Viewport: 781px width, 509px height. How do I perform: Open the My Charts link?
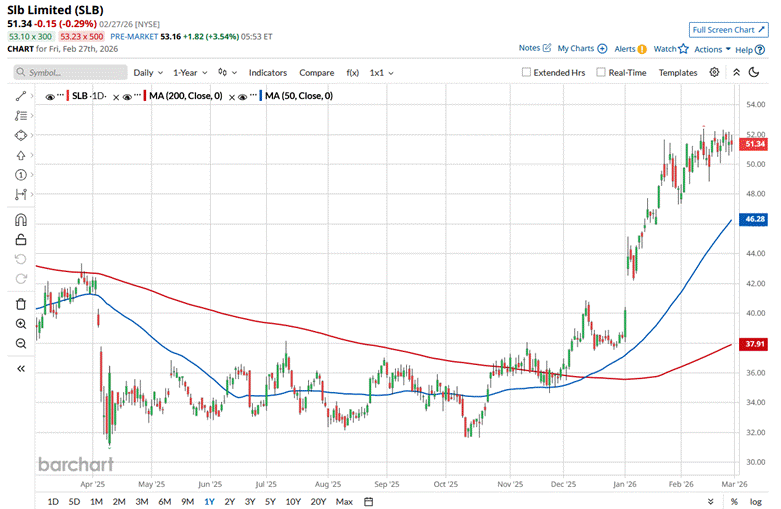pyautogui.click(x=580, y=48)
